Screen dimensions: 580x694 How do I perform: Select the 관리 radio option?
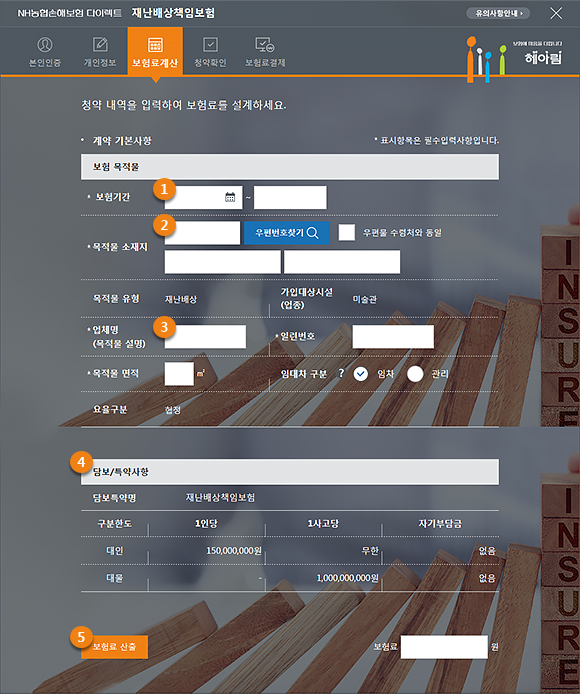(x=415, y=374)
